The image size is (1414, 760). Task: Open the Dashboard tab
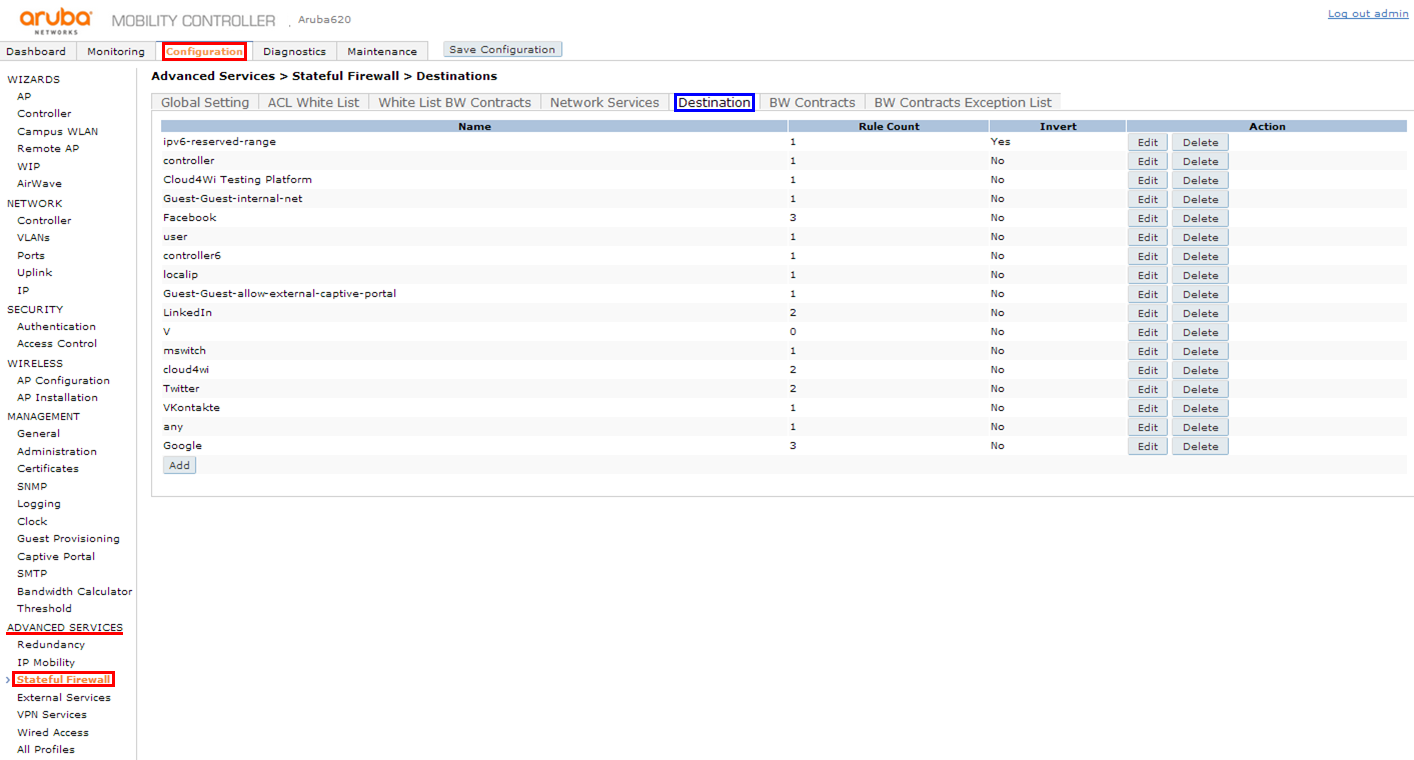pos(36,51)
